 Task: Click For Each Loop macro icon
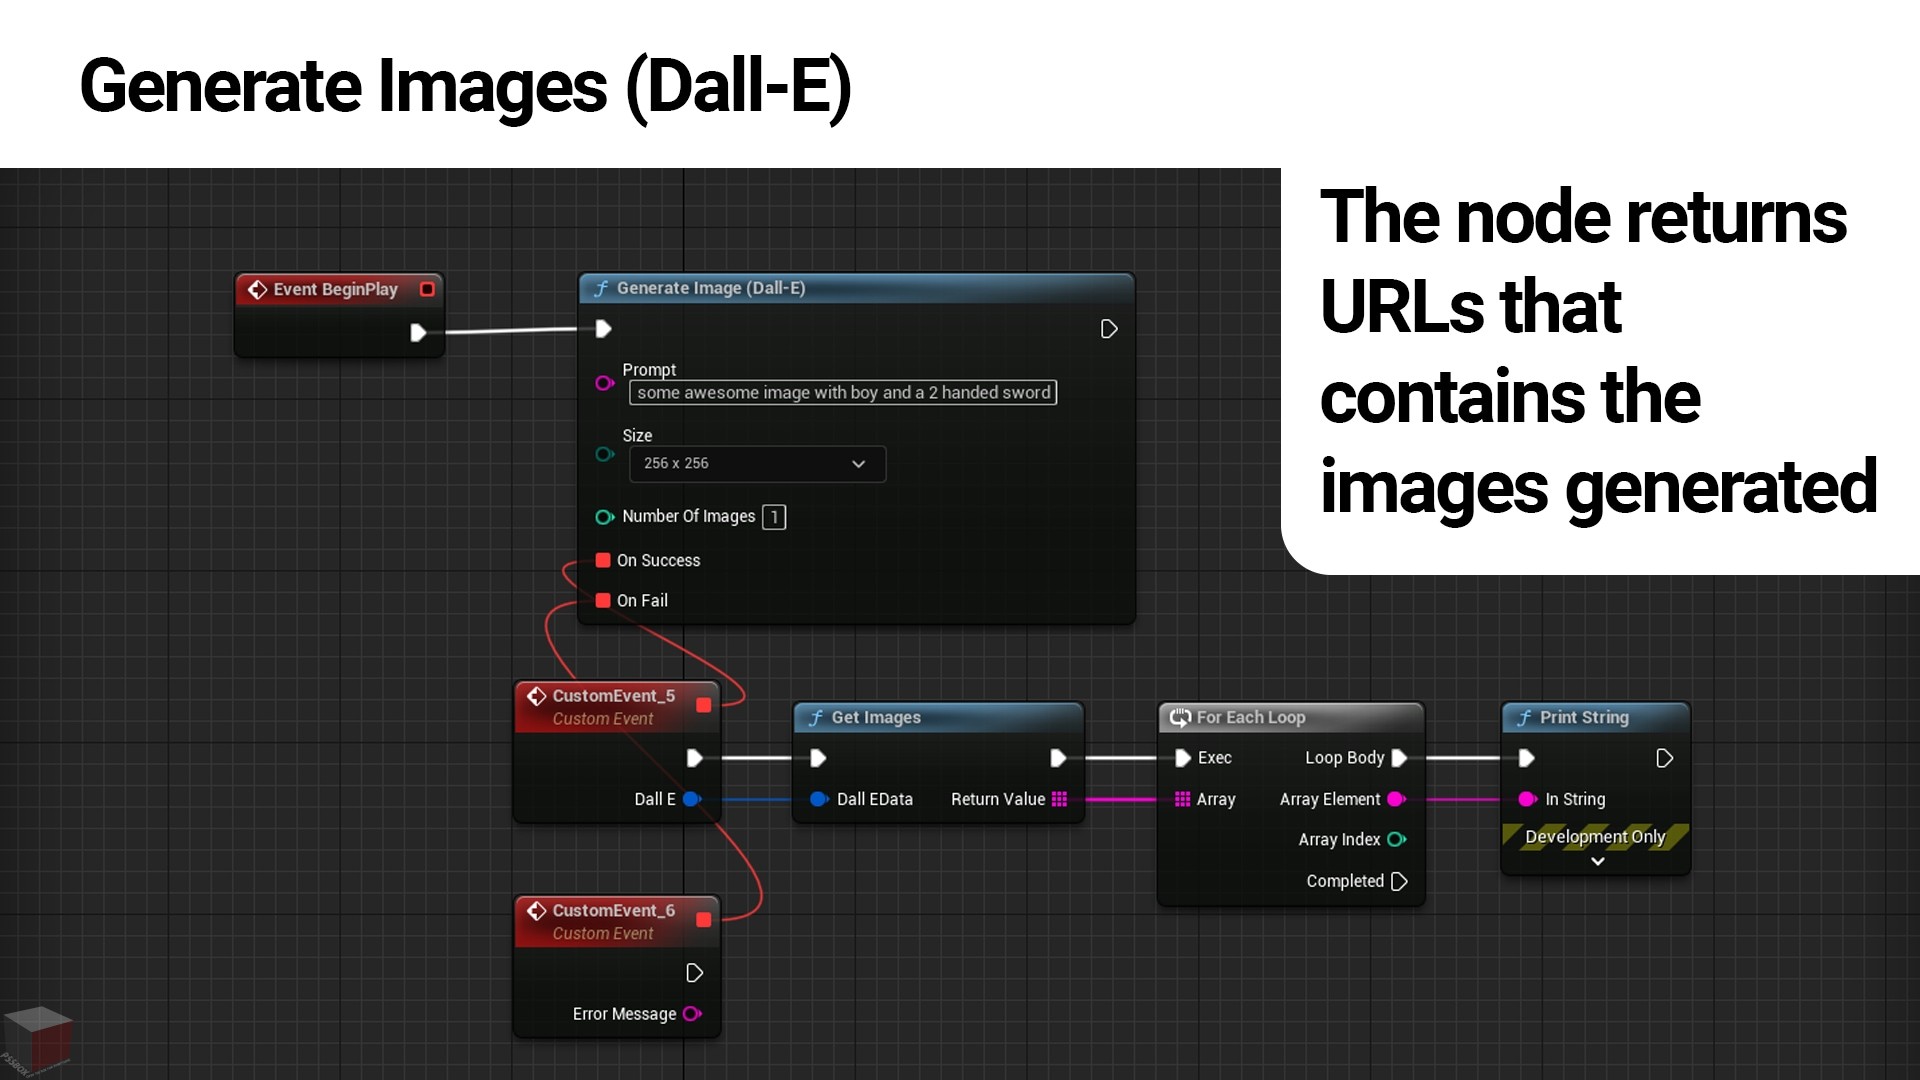(1180, 717)
